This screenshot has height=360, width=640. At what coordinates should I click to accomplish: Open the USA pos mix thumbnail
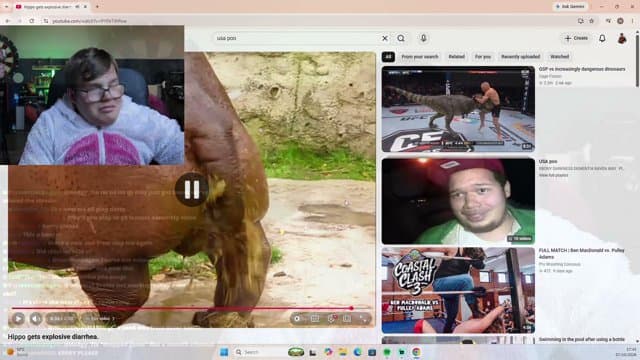[458, 201]
